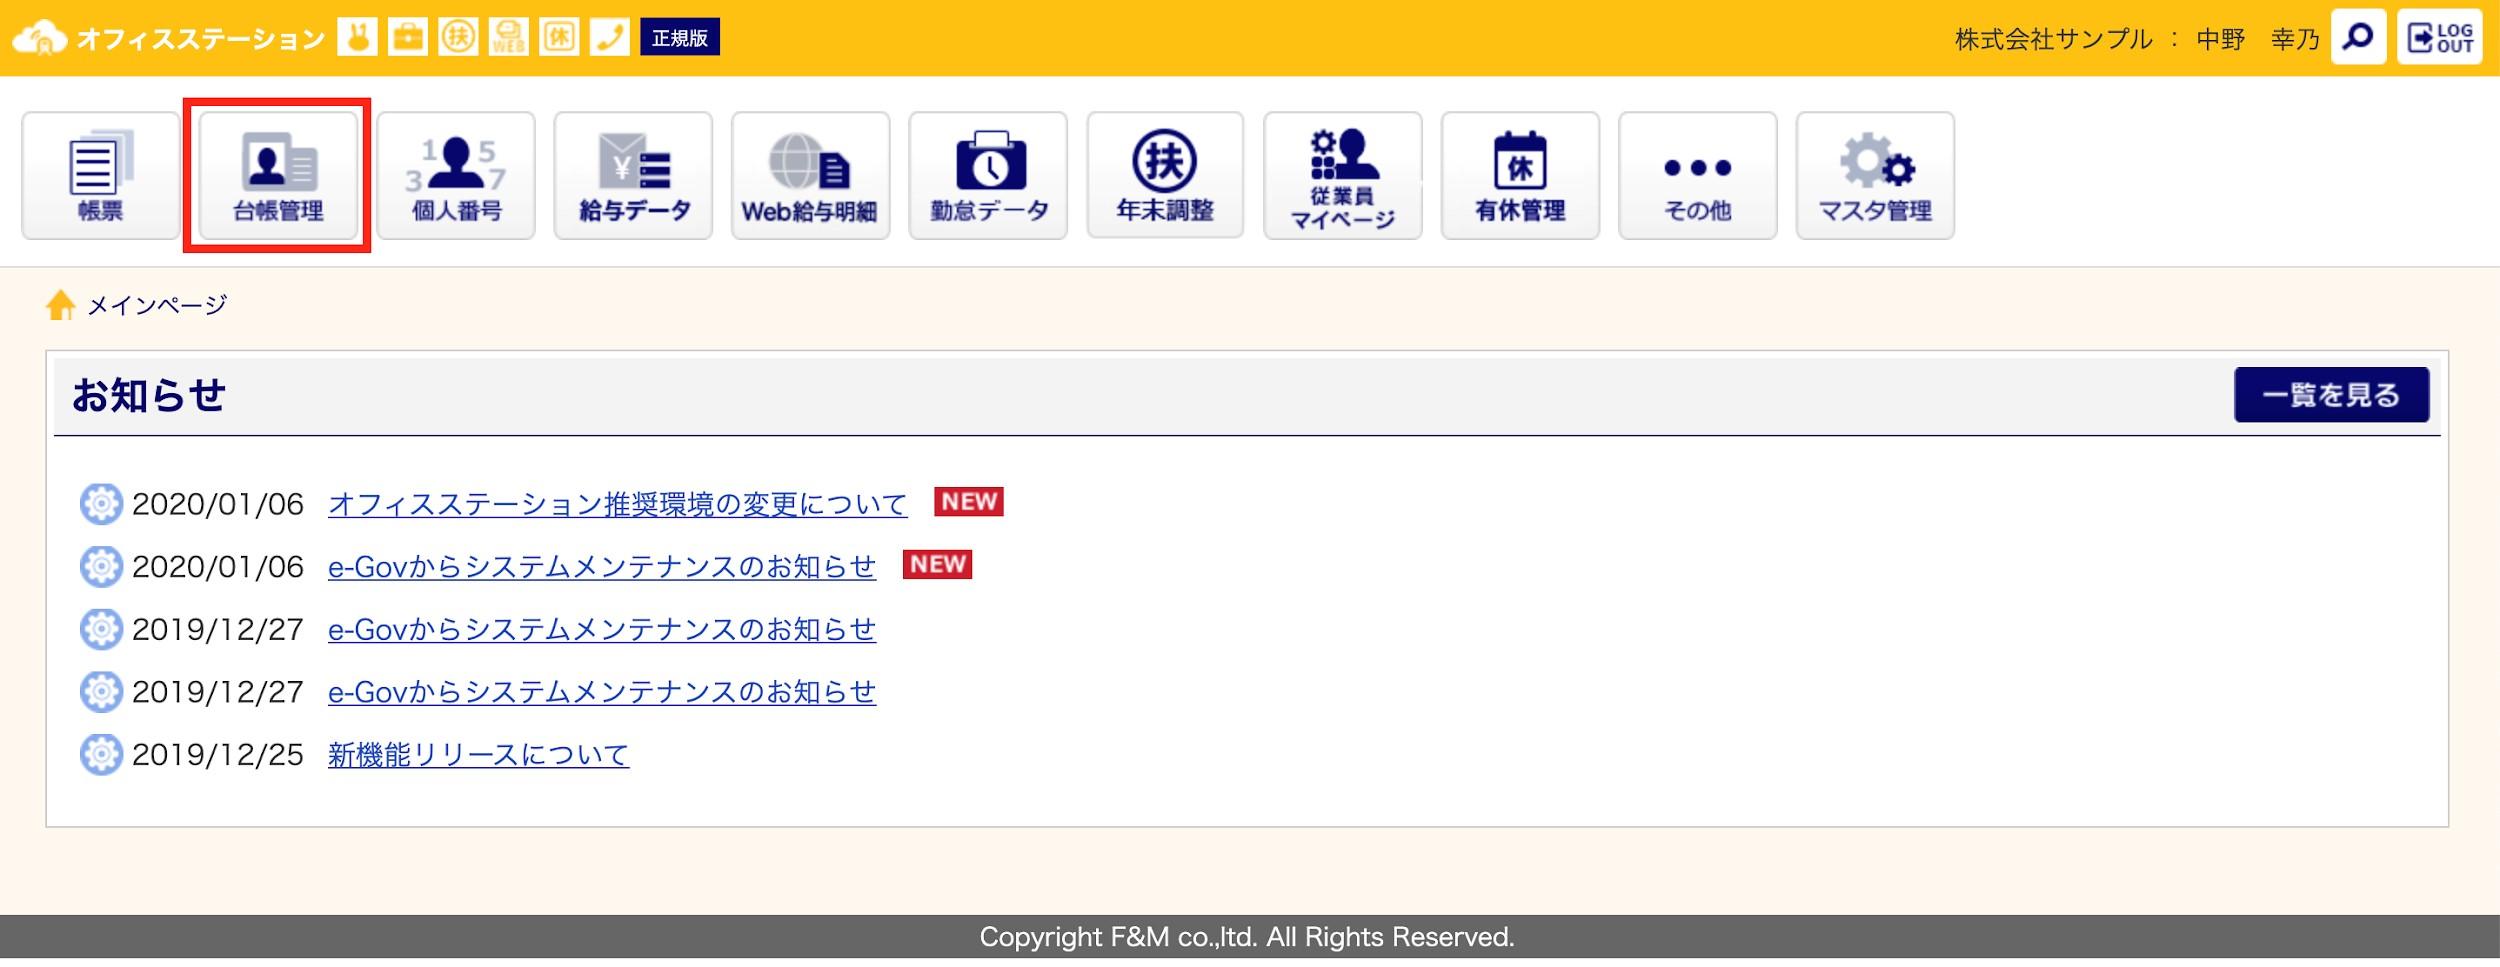Click the date 2019/12/25
This screenshot has height=967, width=2500.
pos(218,755)
